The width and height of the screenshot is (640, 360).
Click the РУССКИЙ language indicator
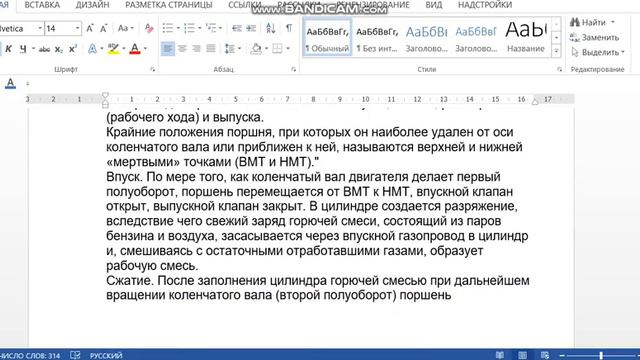[x=106, y=356]
